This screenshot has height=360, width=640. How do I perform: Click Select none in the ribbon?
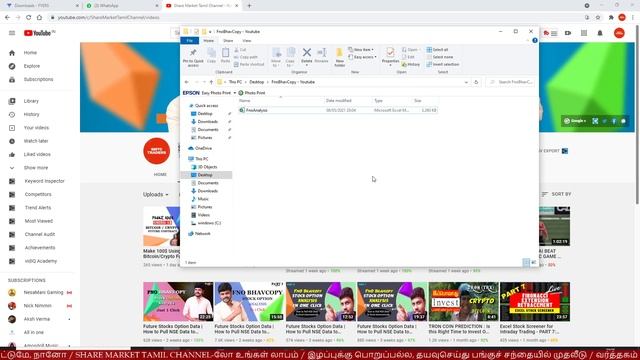pyautogui.click(x=440, y=57)
